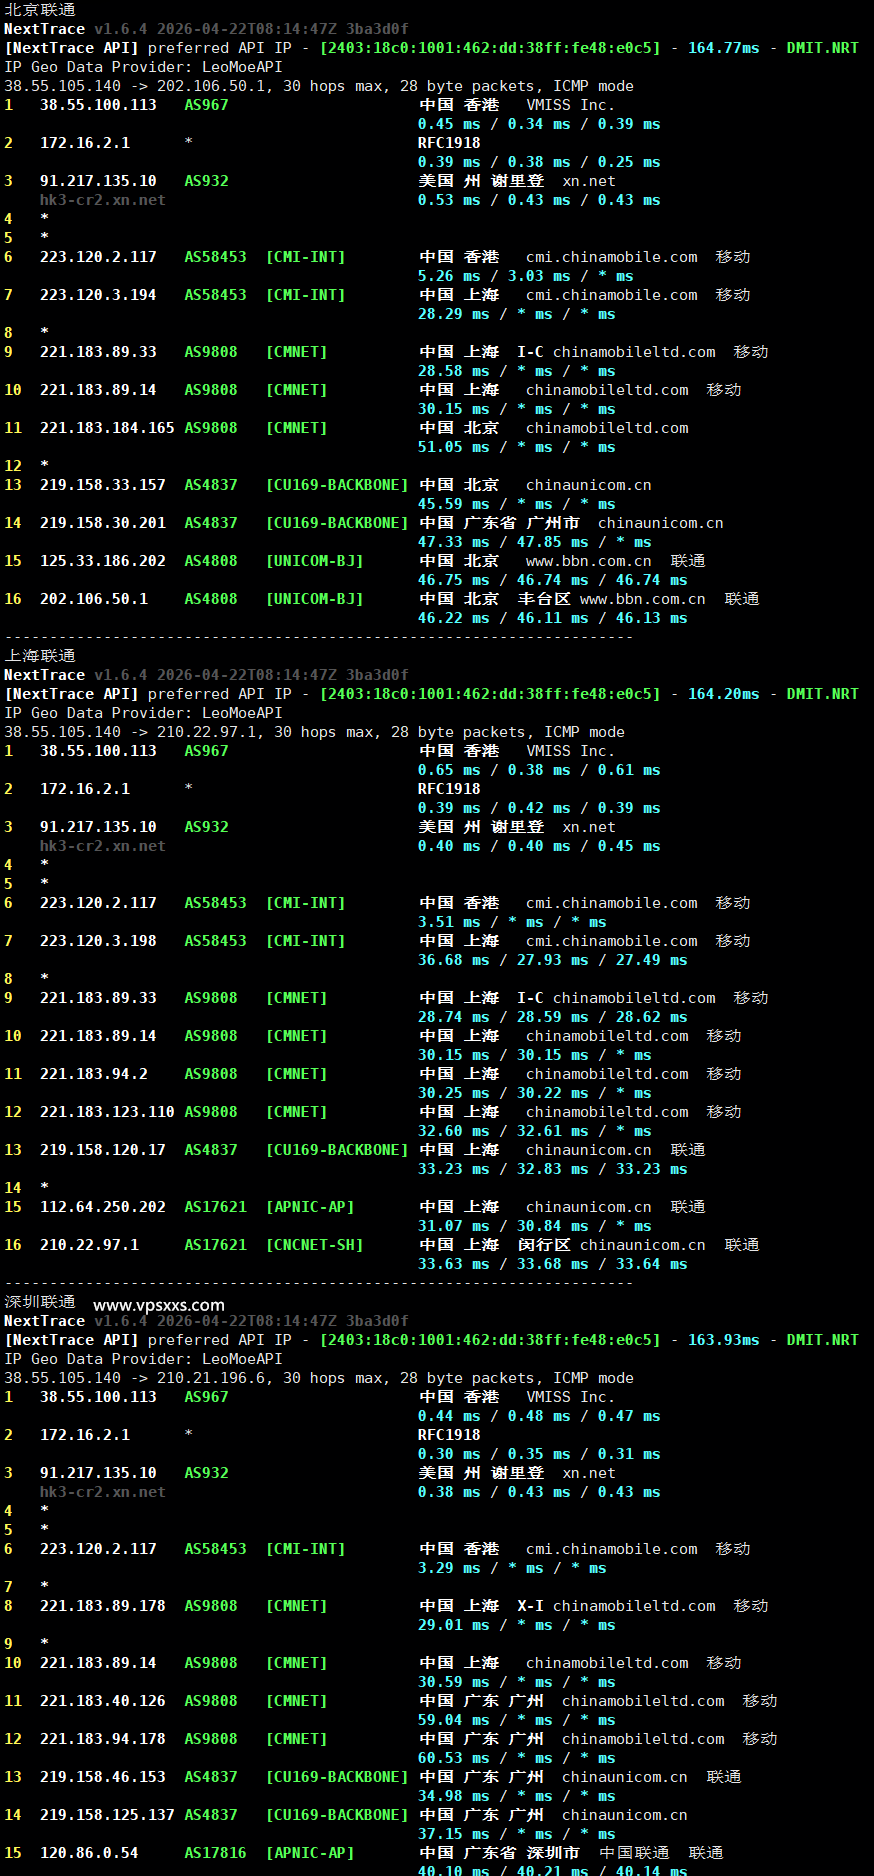874x1876 pixels.
Task: Click the 31.07 ms latency value
Action: tap(454, 1226)
